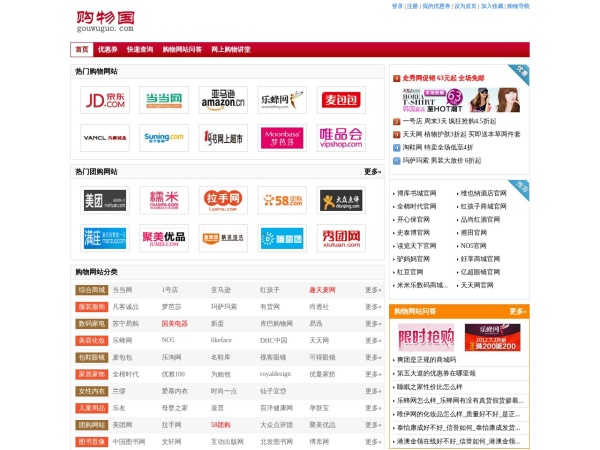Screen dimensions: 600x450
Task: Open the 大众点评 logo tile
Action: click(x=341, y=200)
